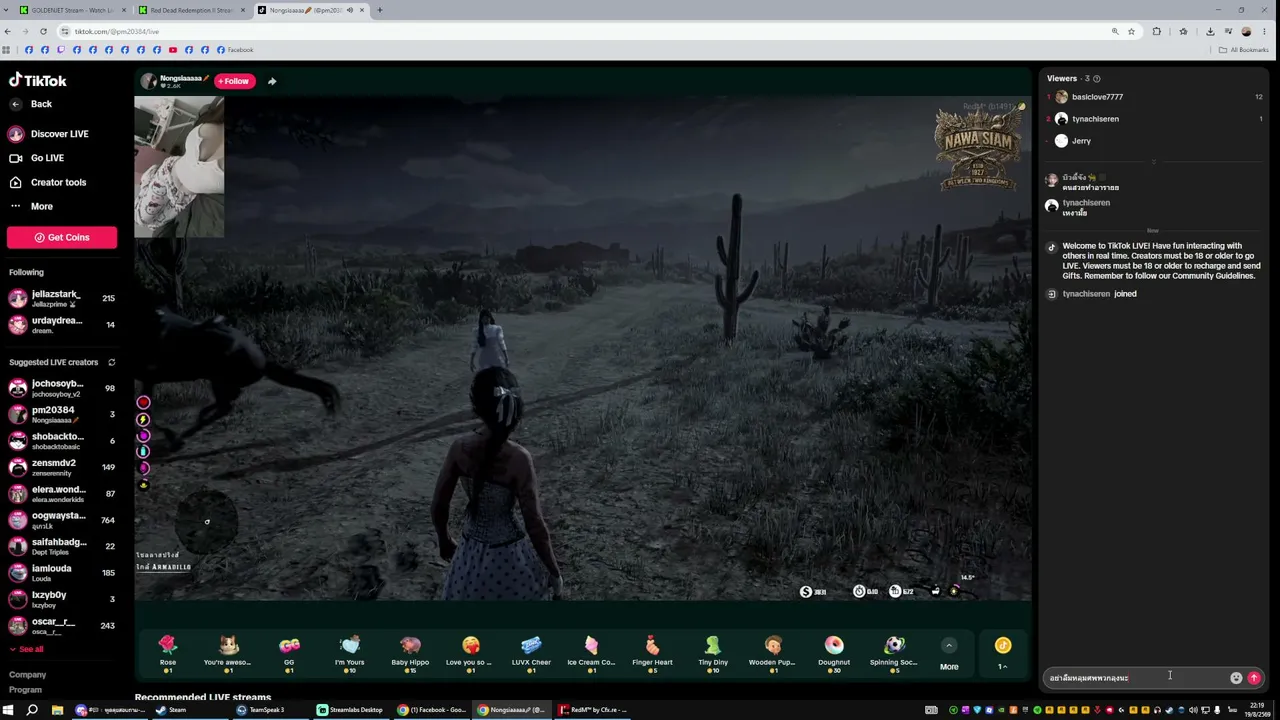Switch to Red Dead Redemption II tab
Screen dimensions: 1280x720
(191, 10)
